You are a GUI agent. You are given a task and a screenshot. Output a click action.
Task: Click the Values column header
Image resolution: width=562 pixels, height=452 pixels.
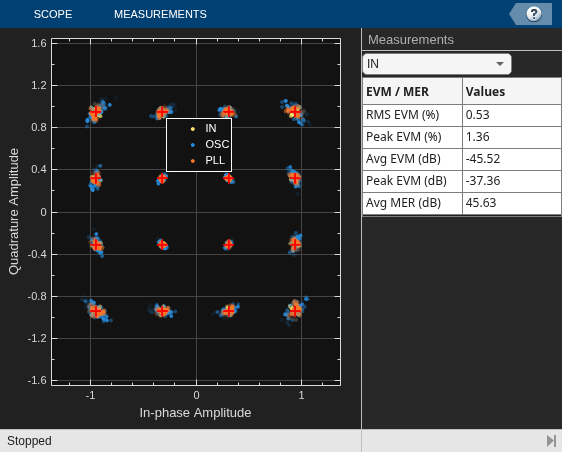tap(511, 91)
